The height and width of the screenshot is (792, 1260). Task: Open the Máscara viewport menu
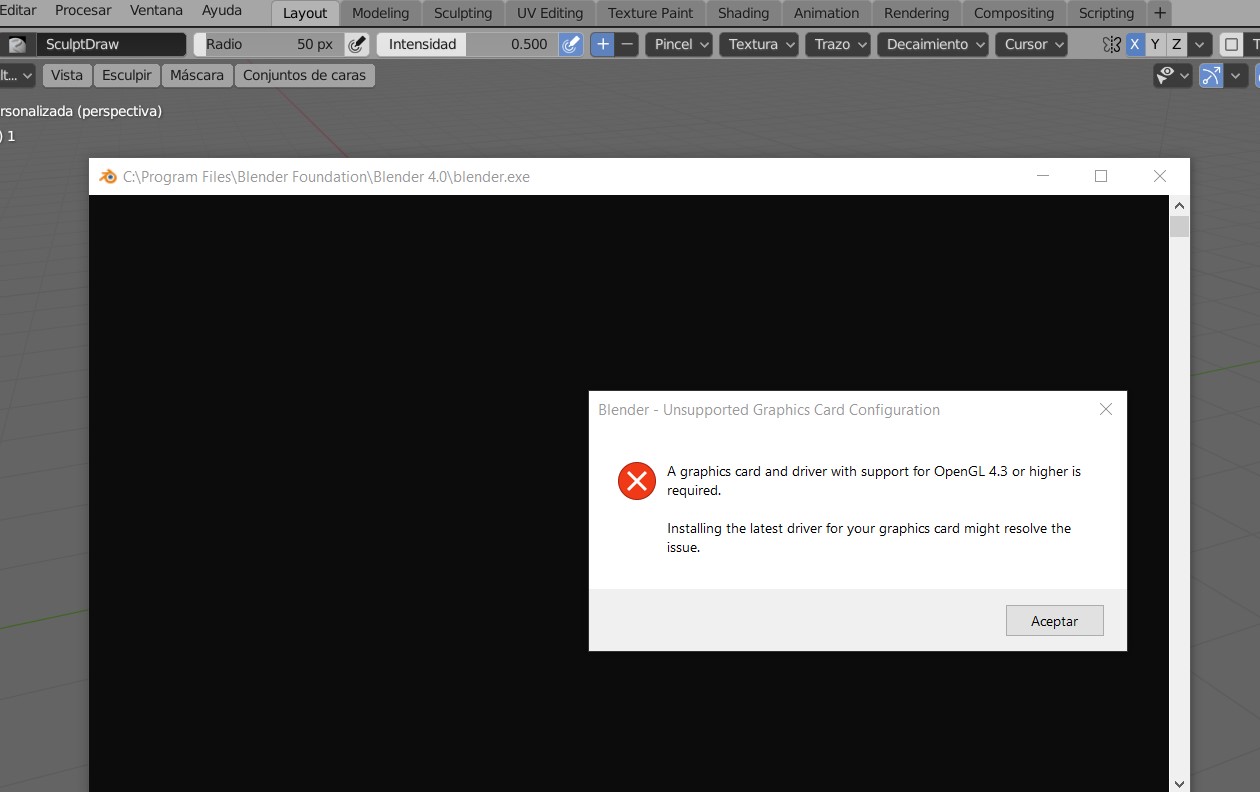[x=197, y=76]
